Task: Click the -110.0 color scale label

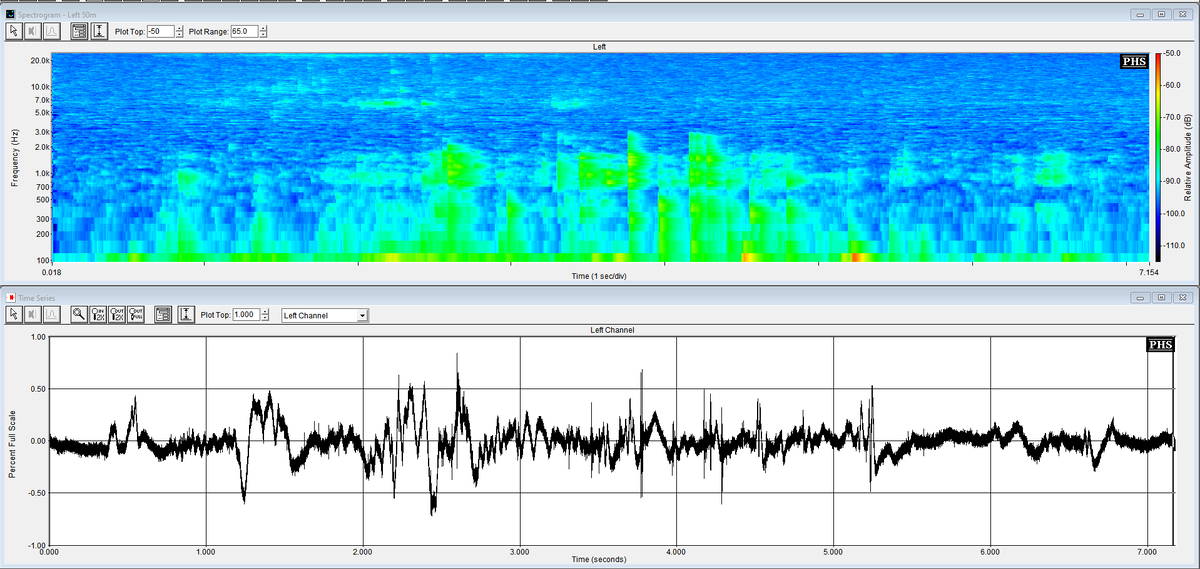Action: click(1173, 246)
